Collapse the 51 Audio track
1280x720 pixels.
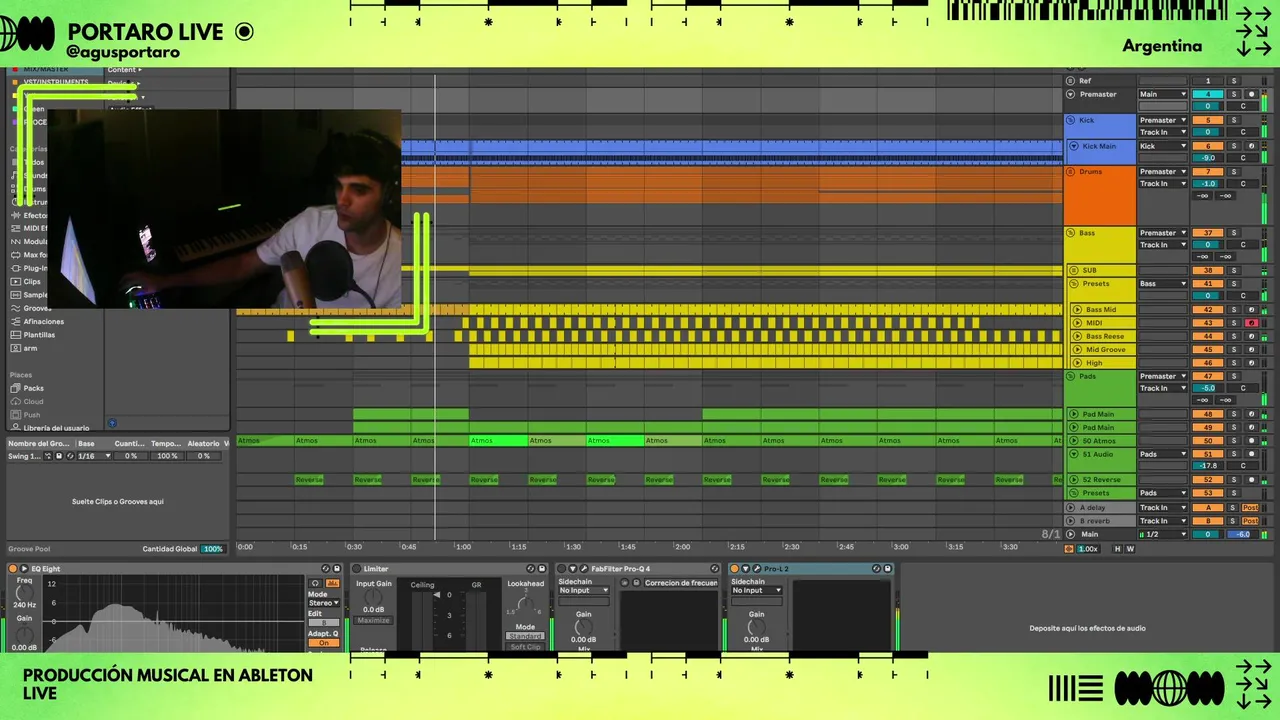pyautogui.click(x=1074, y=454)
